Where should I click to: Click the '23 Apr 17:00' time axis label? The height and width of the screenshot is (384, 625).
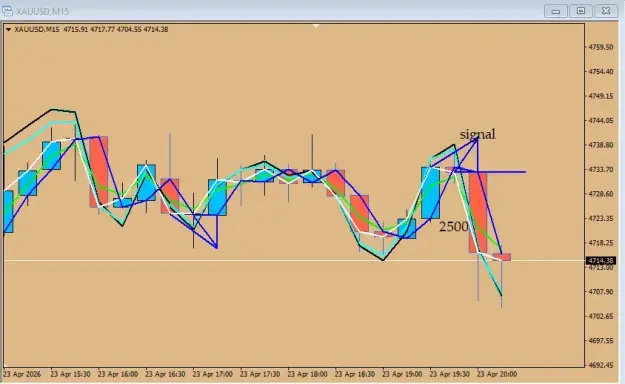pyautogui.click(x=212, y=374)
